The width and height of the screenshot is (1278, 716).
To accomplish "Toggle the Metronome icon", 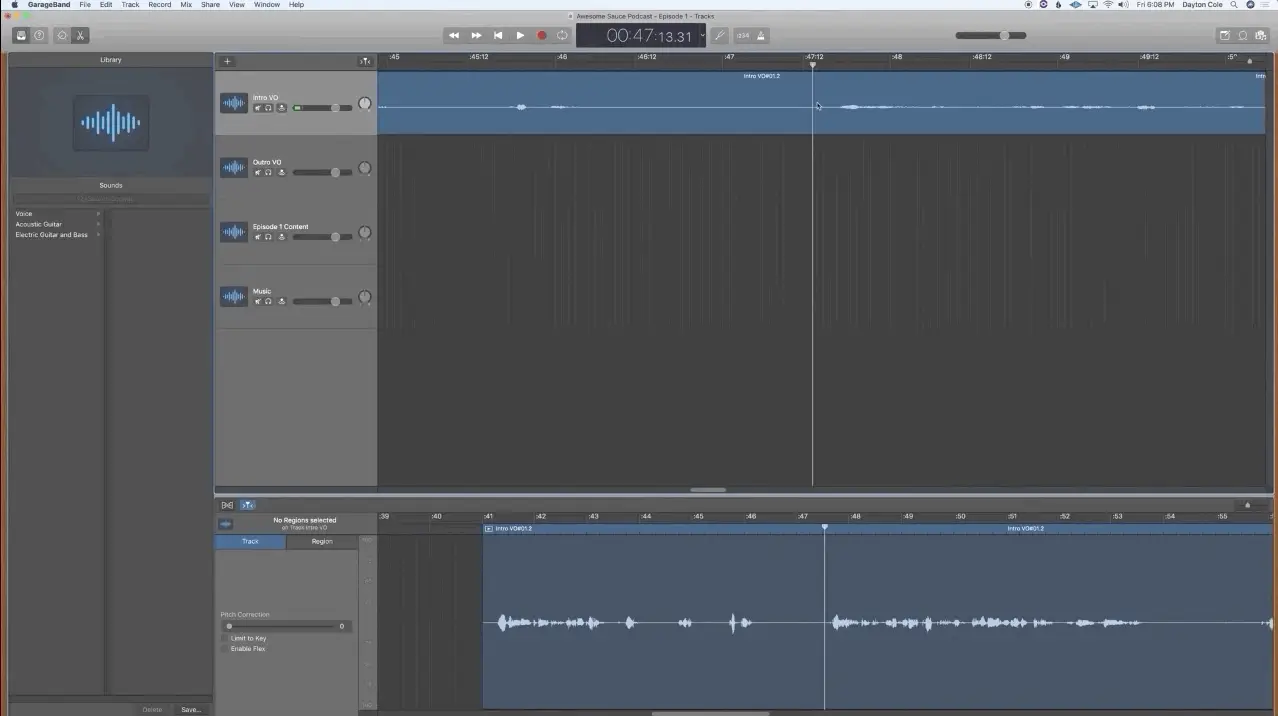I will [x=761, y=35].
